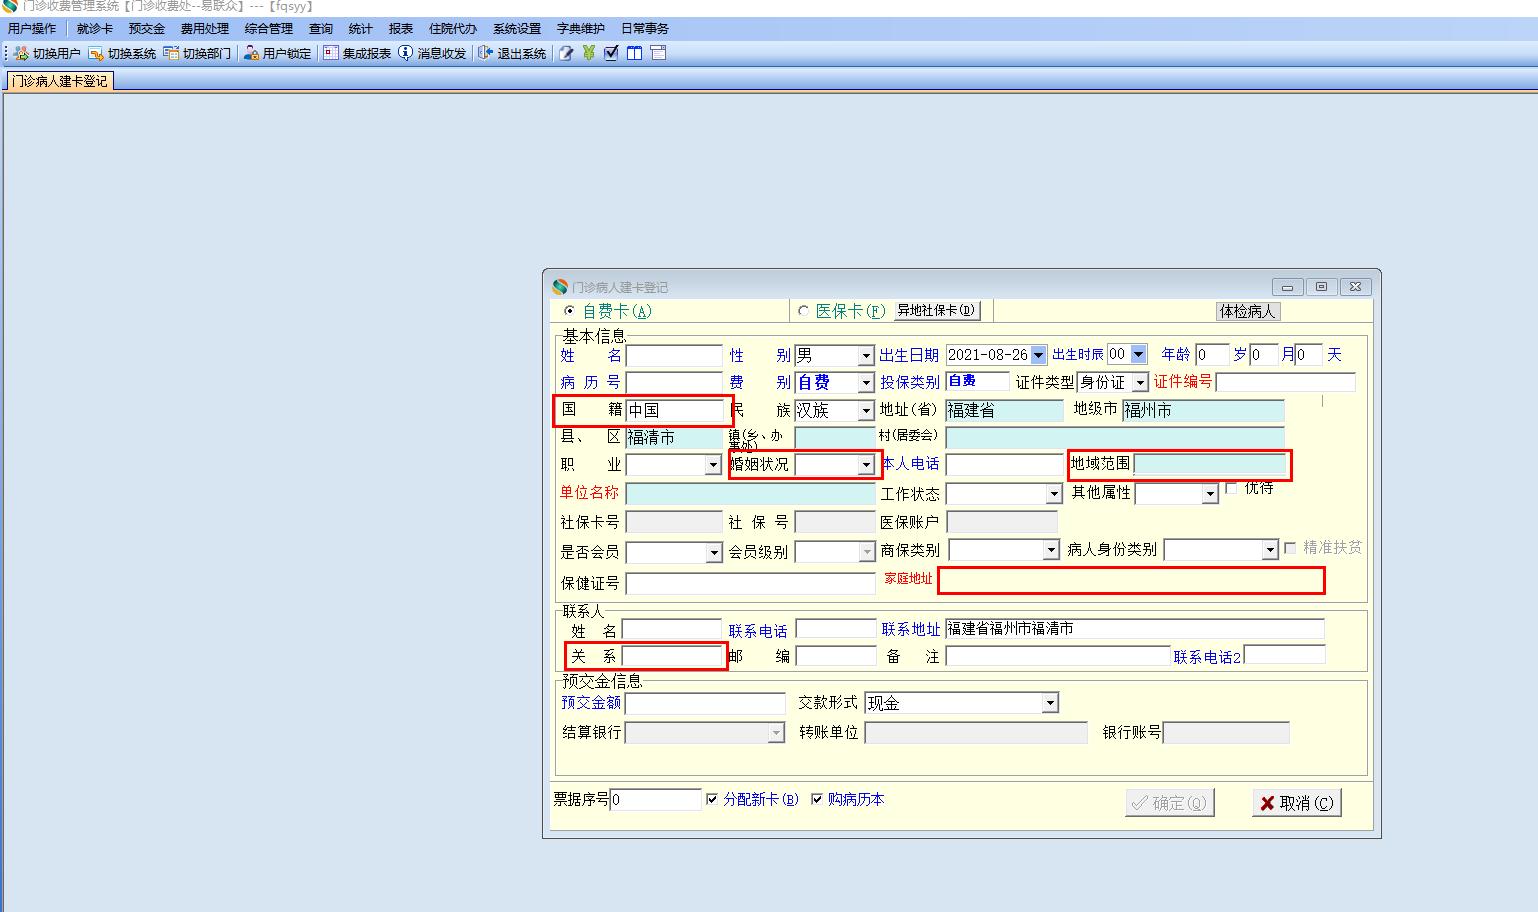Click the 切换用户 switch user icon
This screenshot has width=1538, height=912.
click(21, 53)
